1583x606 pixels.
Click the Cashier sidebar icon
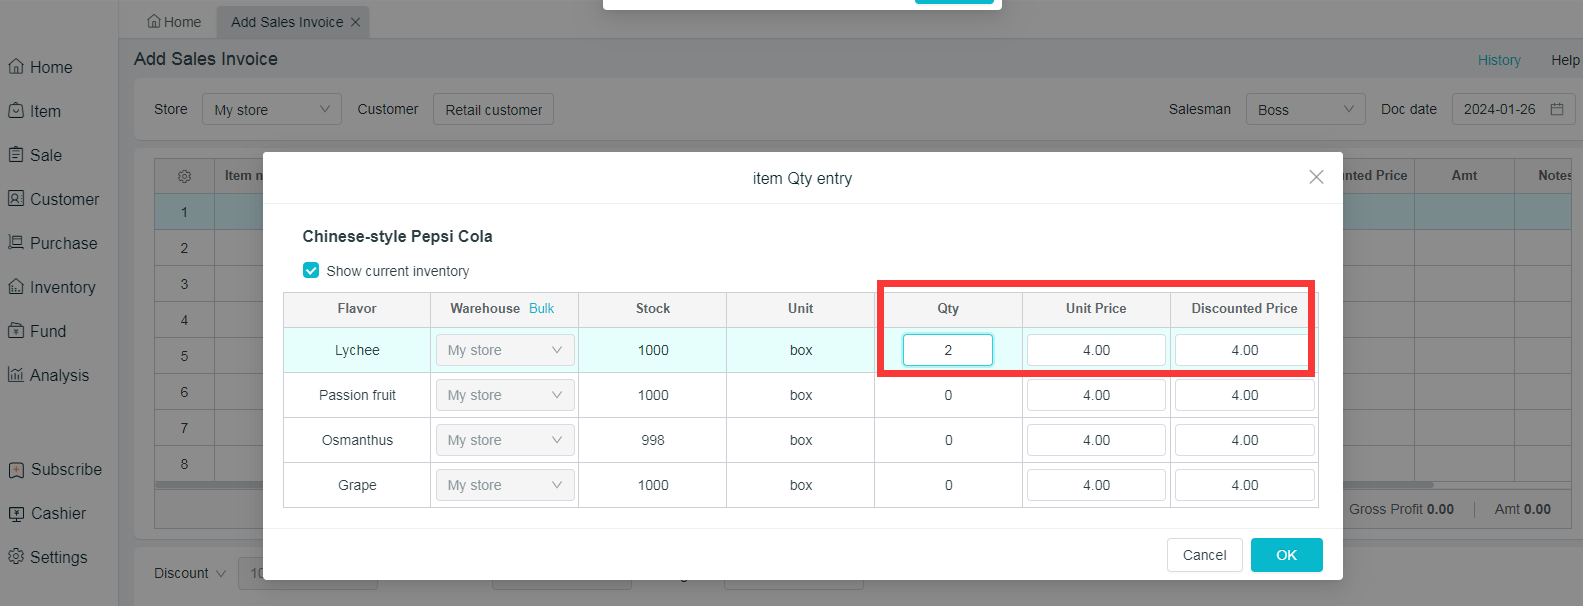click(x=16, y=513)
